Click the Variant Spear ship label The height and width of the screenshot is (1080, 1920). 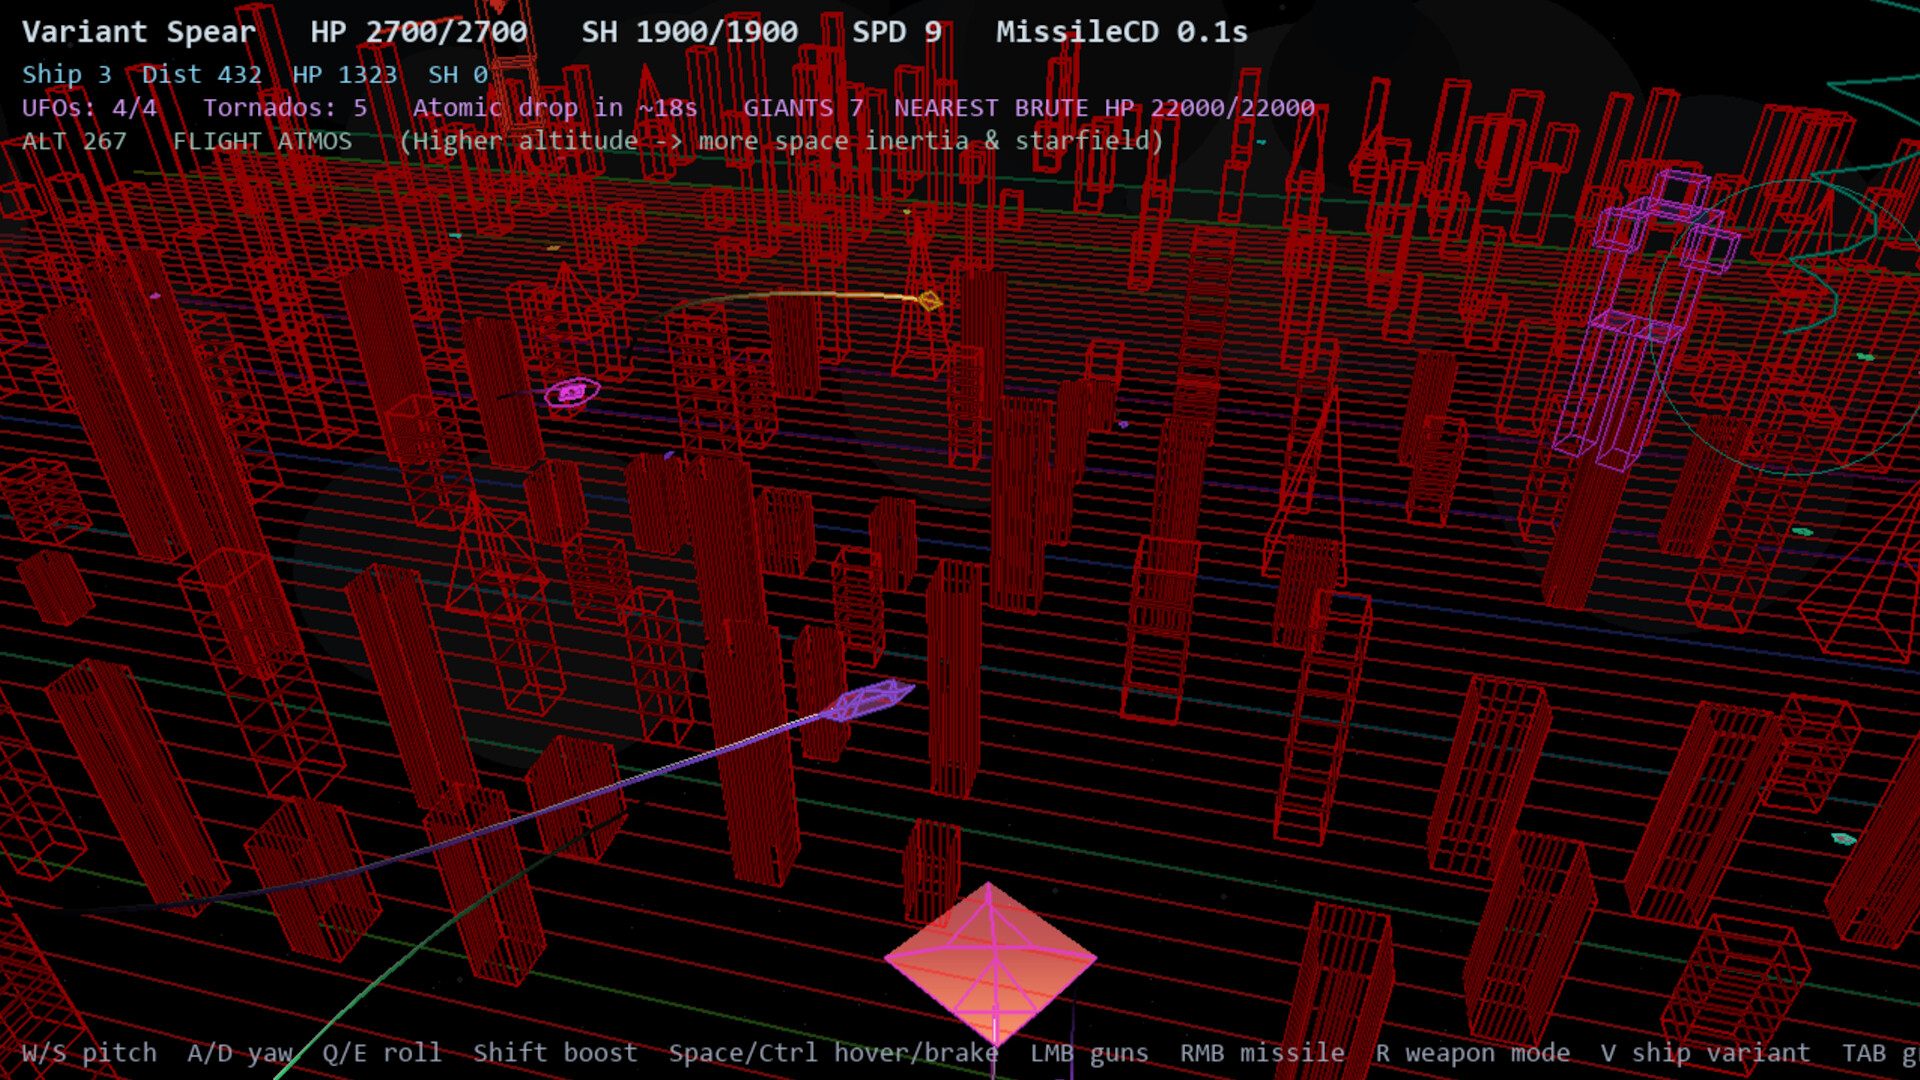139,32
